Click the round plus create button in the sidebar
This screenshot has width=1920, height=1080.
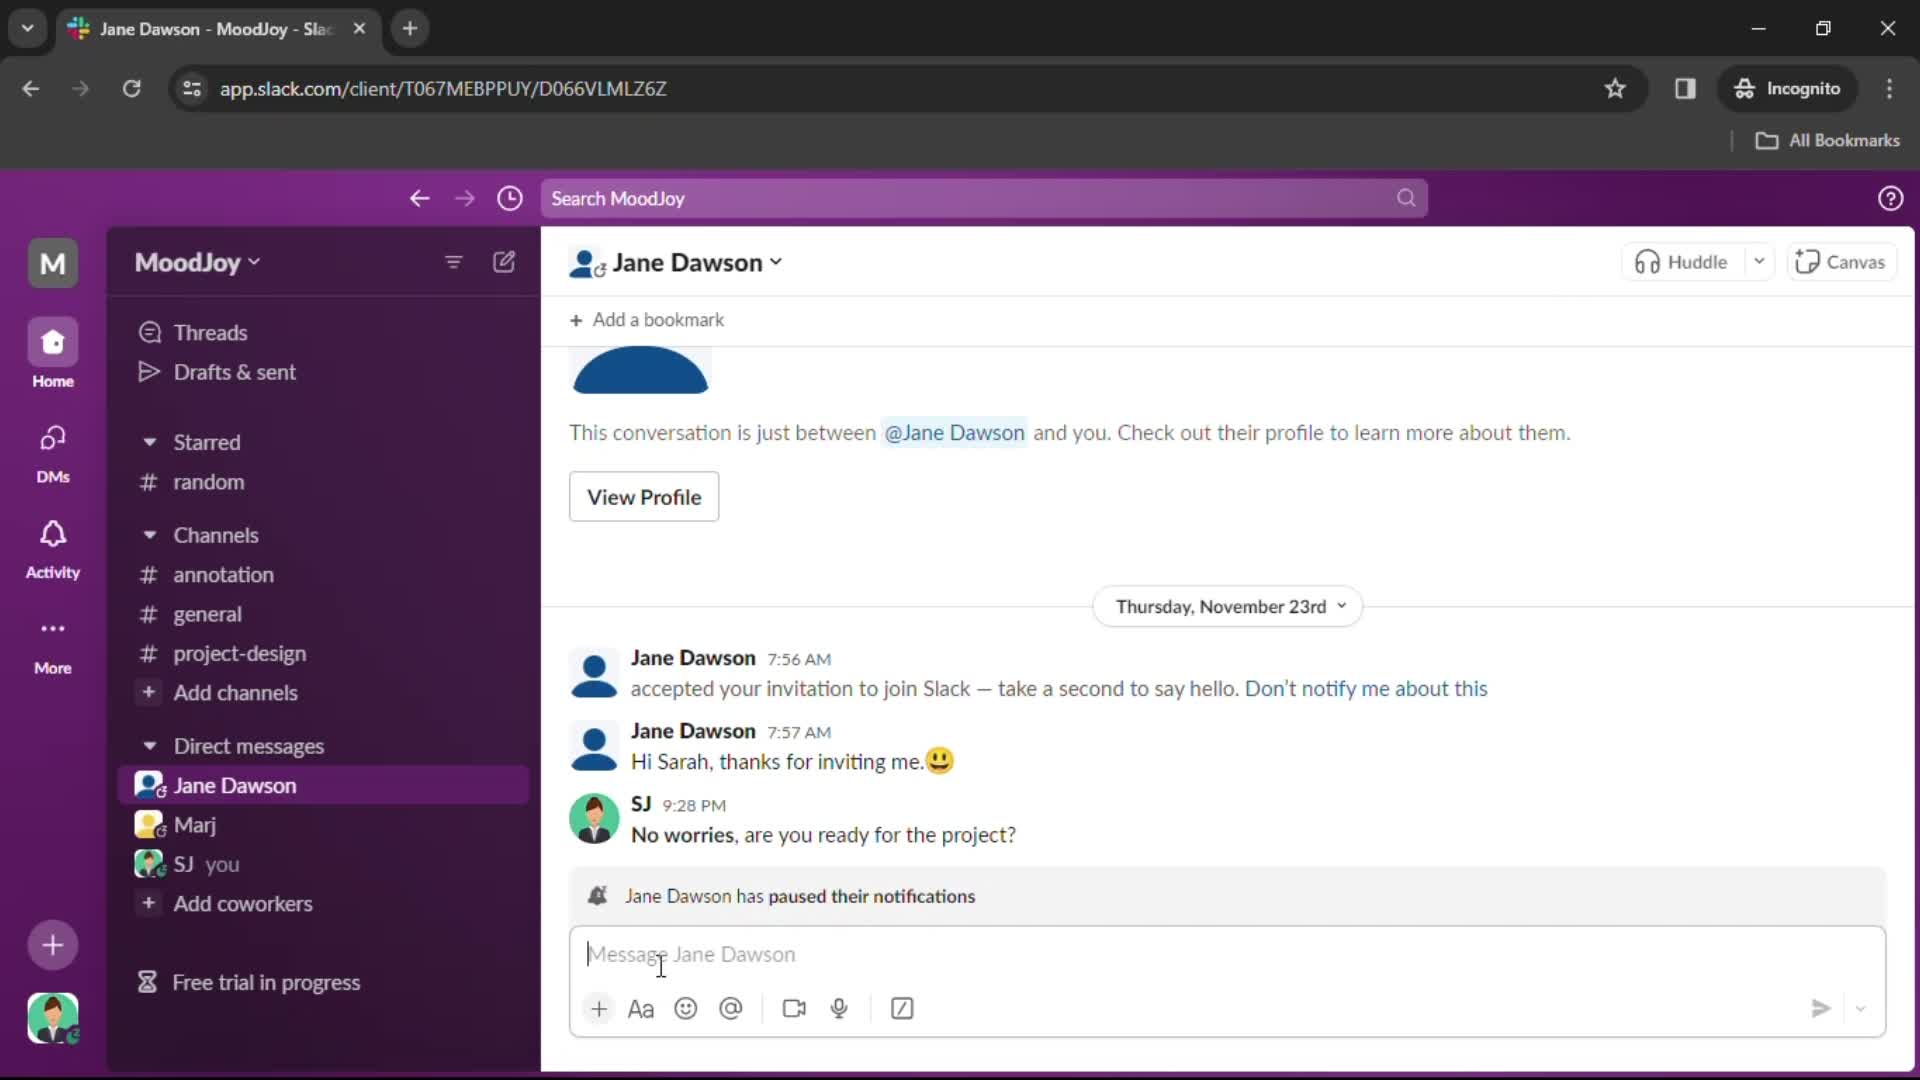(52, 945)
